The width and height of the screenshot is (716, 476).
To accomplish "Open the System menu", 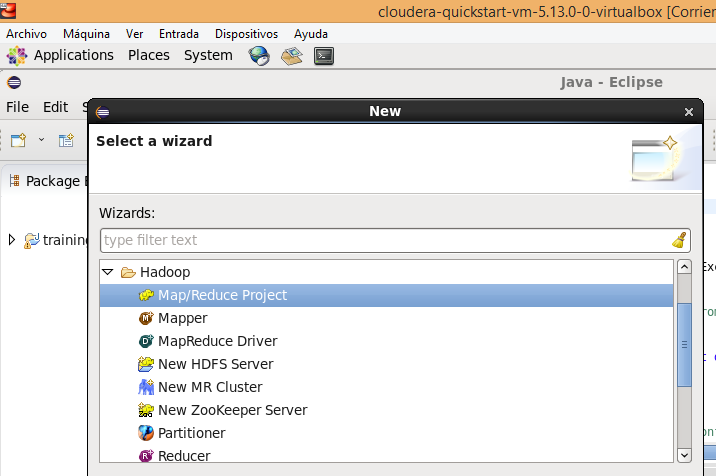I will tap(208, 55).
